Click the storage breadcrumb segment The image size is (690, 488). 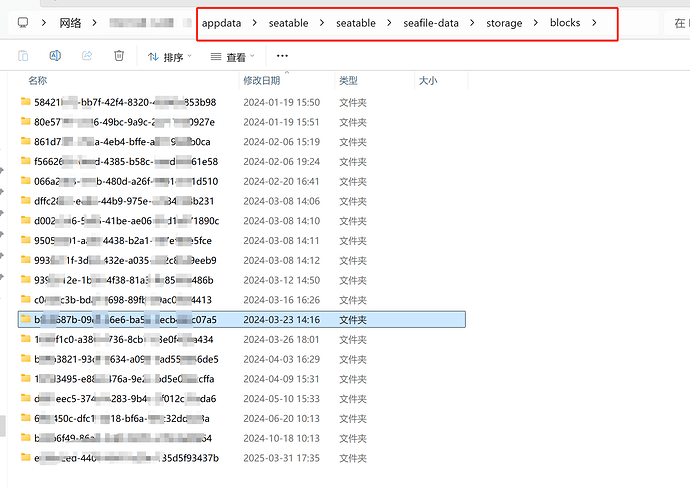coord(504,23)
